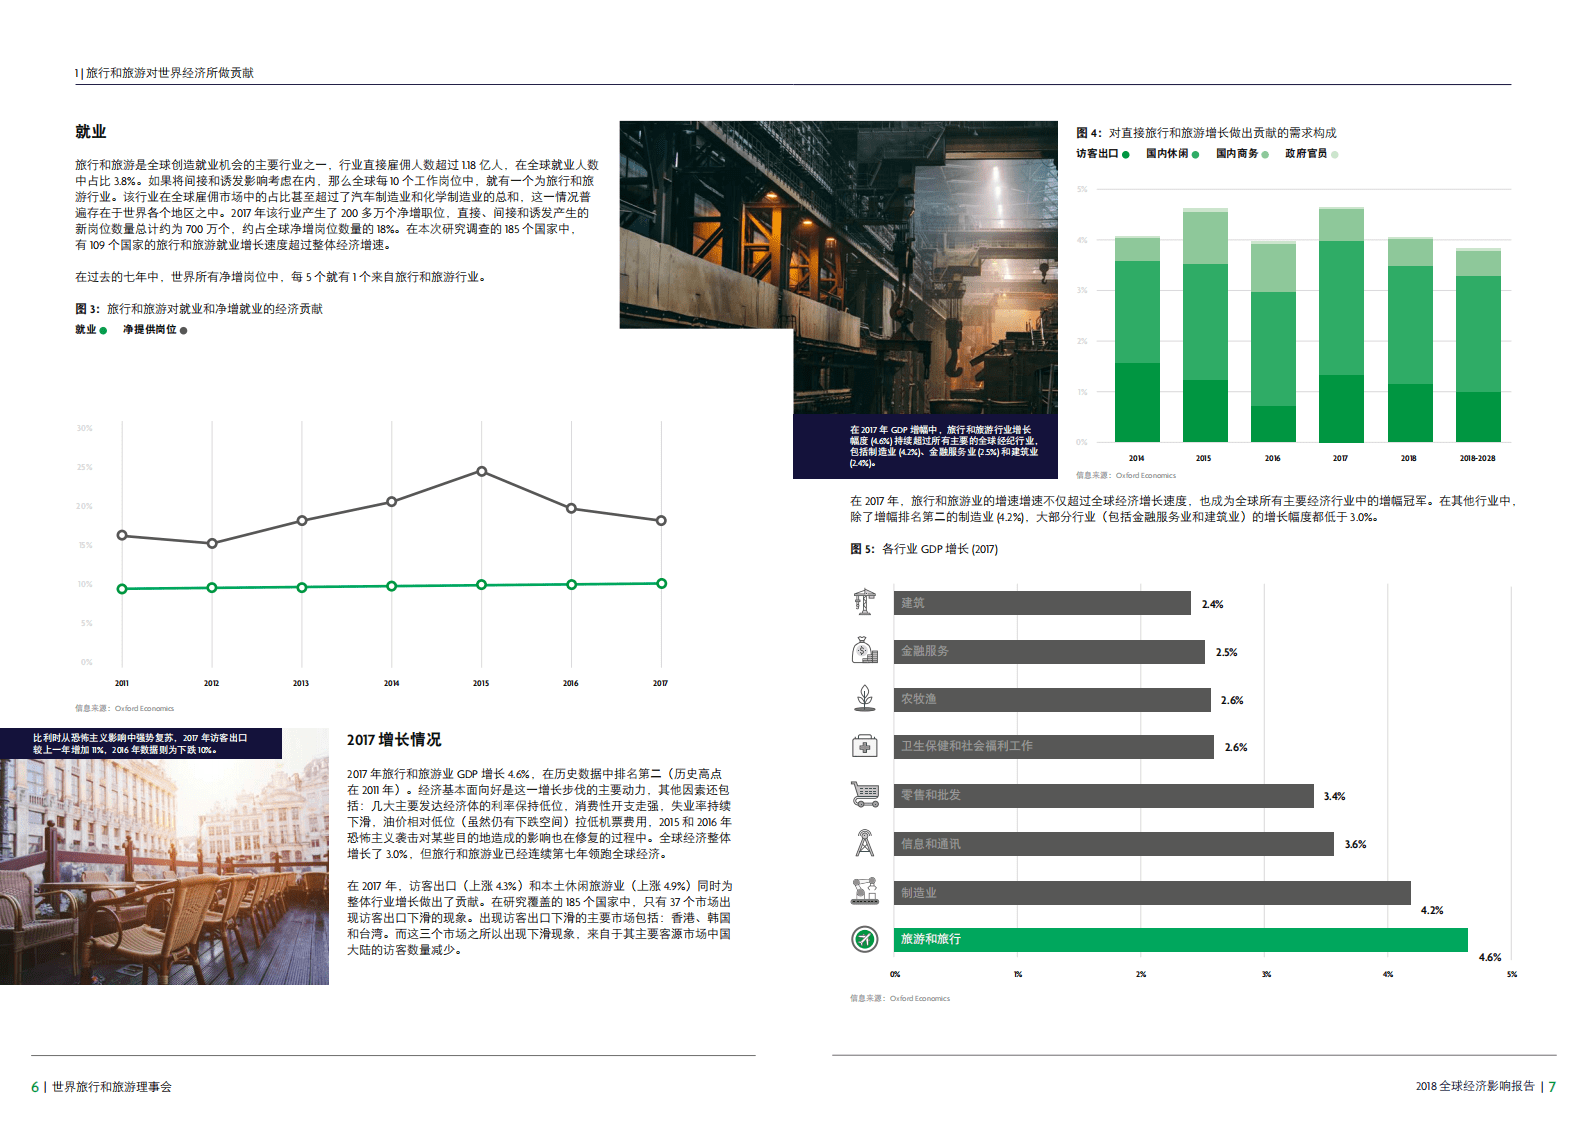
Task: Click the 国内商务 legend dot
Action: click(x=1265, y=154)
